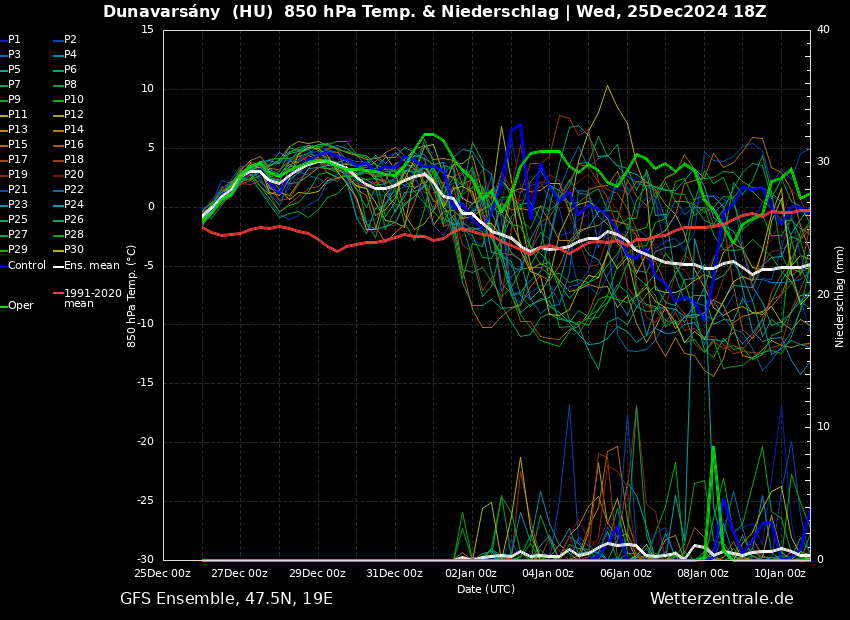This screenshot has width=850, height=620.
Task: Select the Ens. mean legend item
Action: (92, 266)
